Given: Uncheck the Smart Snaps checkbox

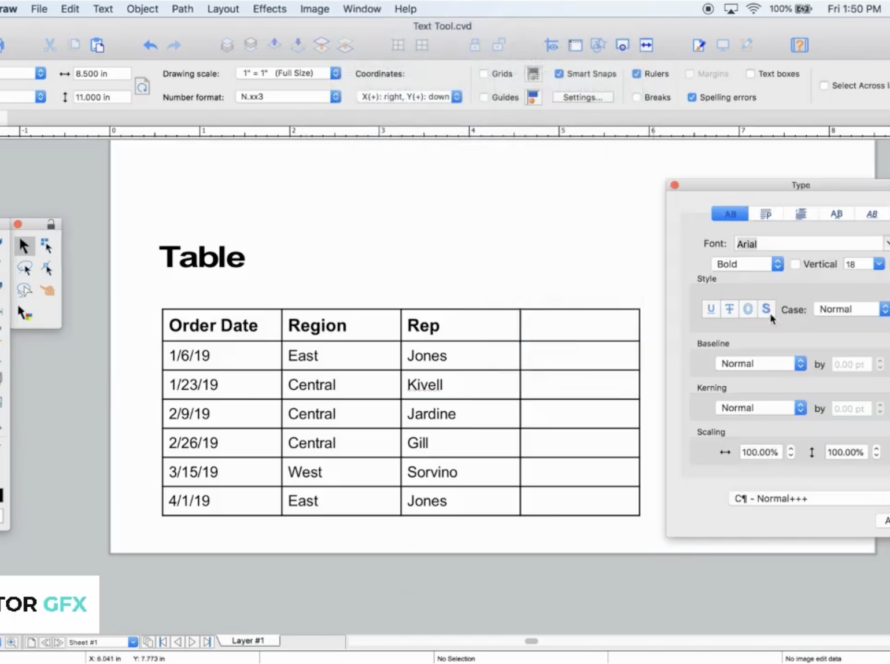Looking at the screenshot, I should 559,74.
